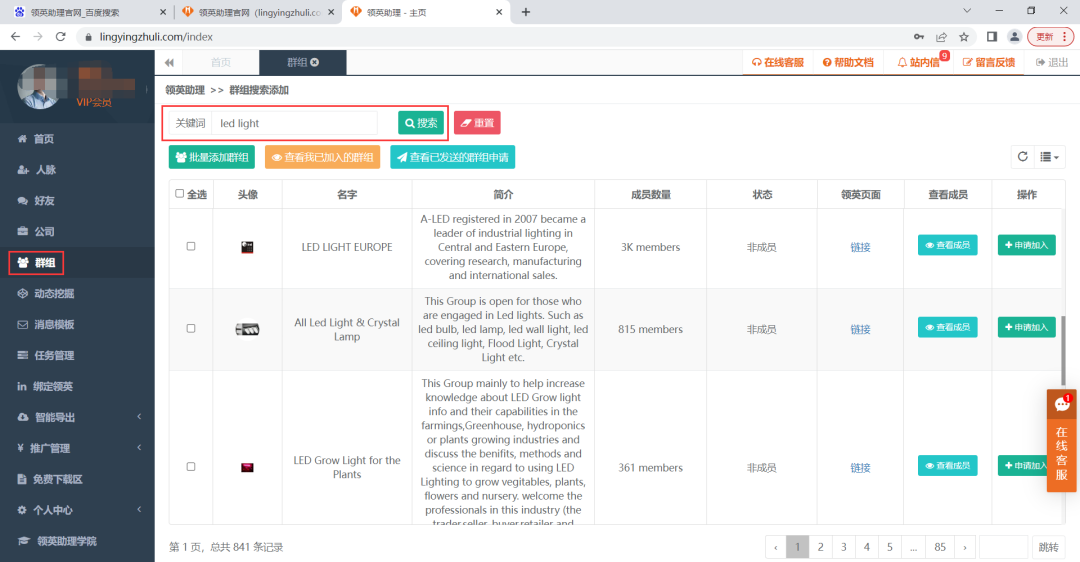Check the LED LIGHT EUROPE row checkbox
1080x562 pixels.
pyautogui.click(x=191, y=246)
